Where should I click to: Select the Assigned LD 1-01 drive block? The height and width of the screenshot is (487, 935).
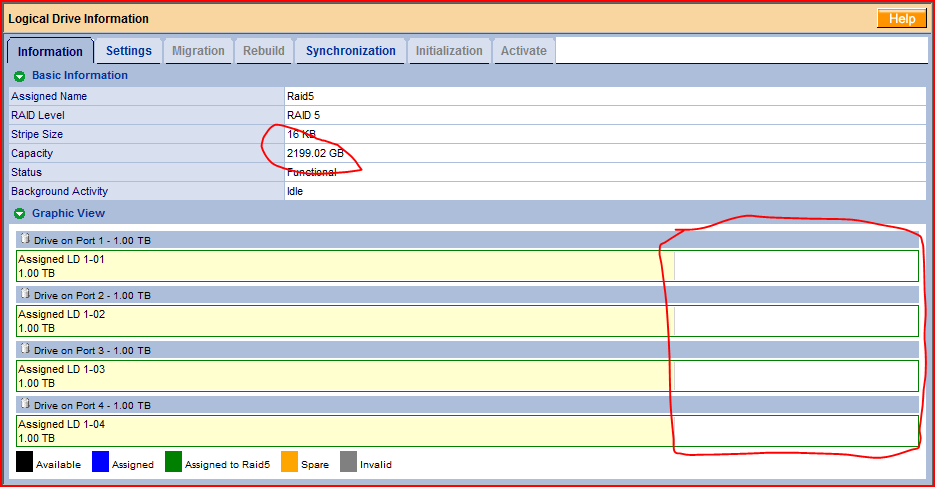340,266
